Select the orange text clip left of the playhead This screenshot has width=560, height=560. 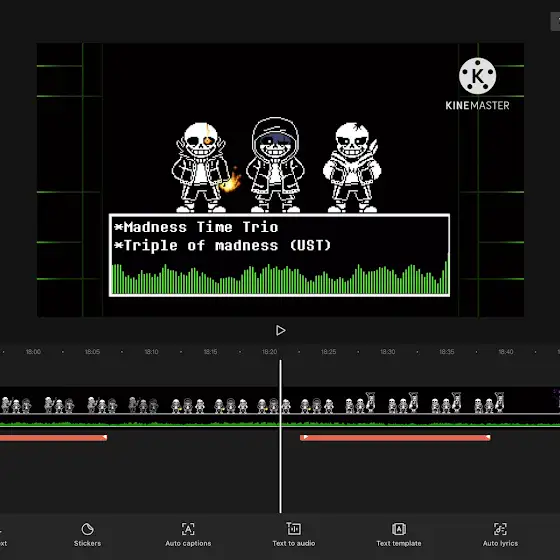(x=54, y=438)
